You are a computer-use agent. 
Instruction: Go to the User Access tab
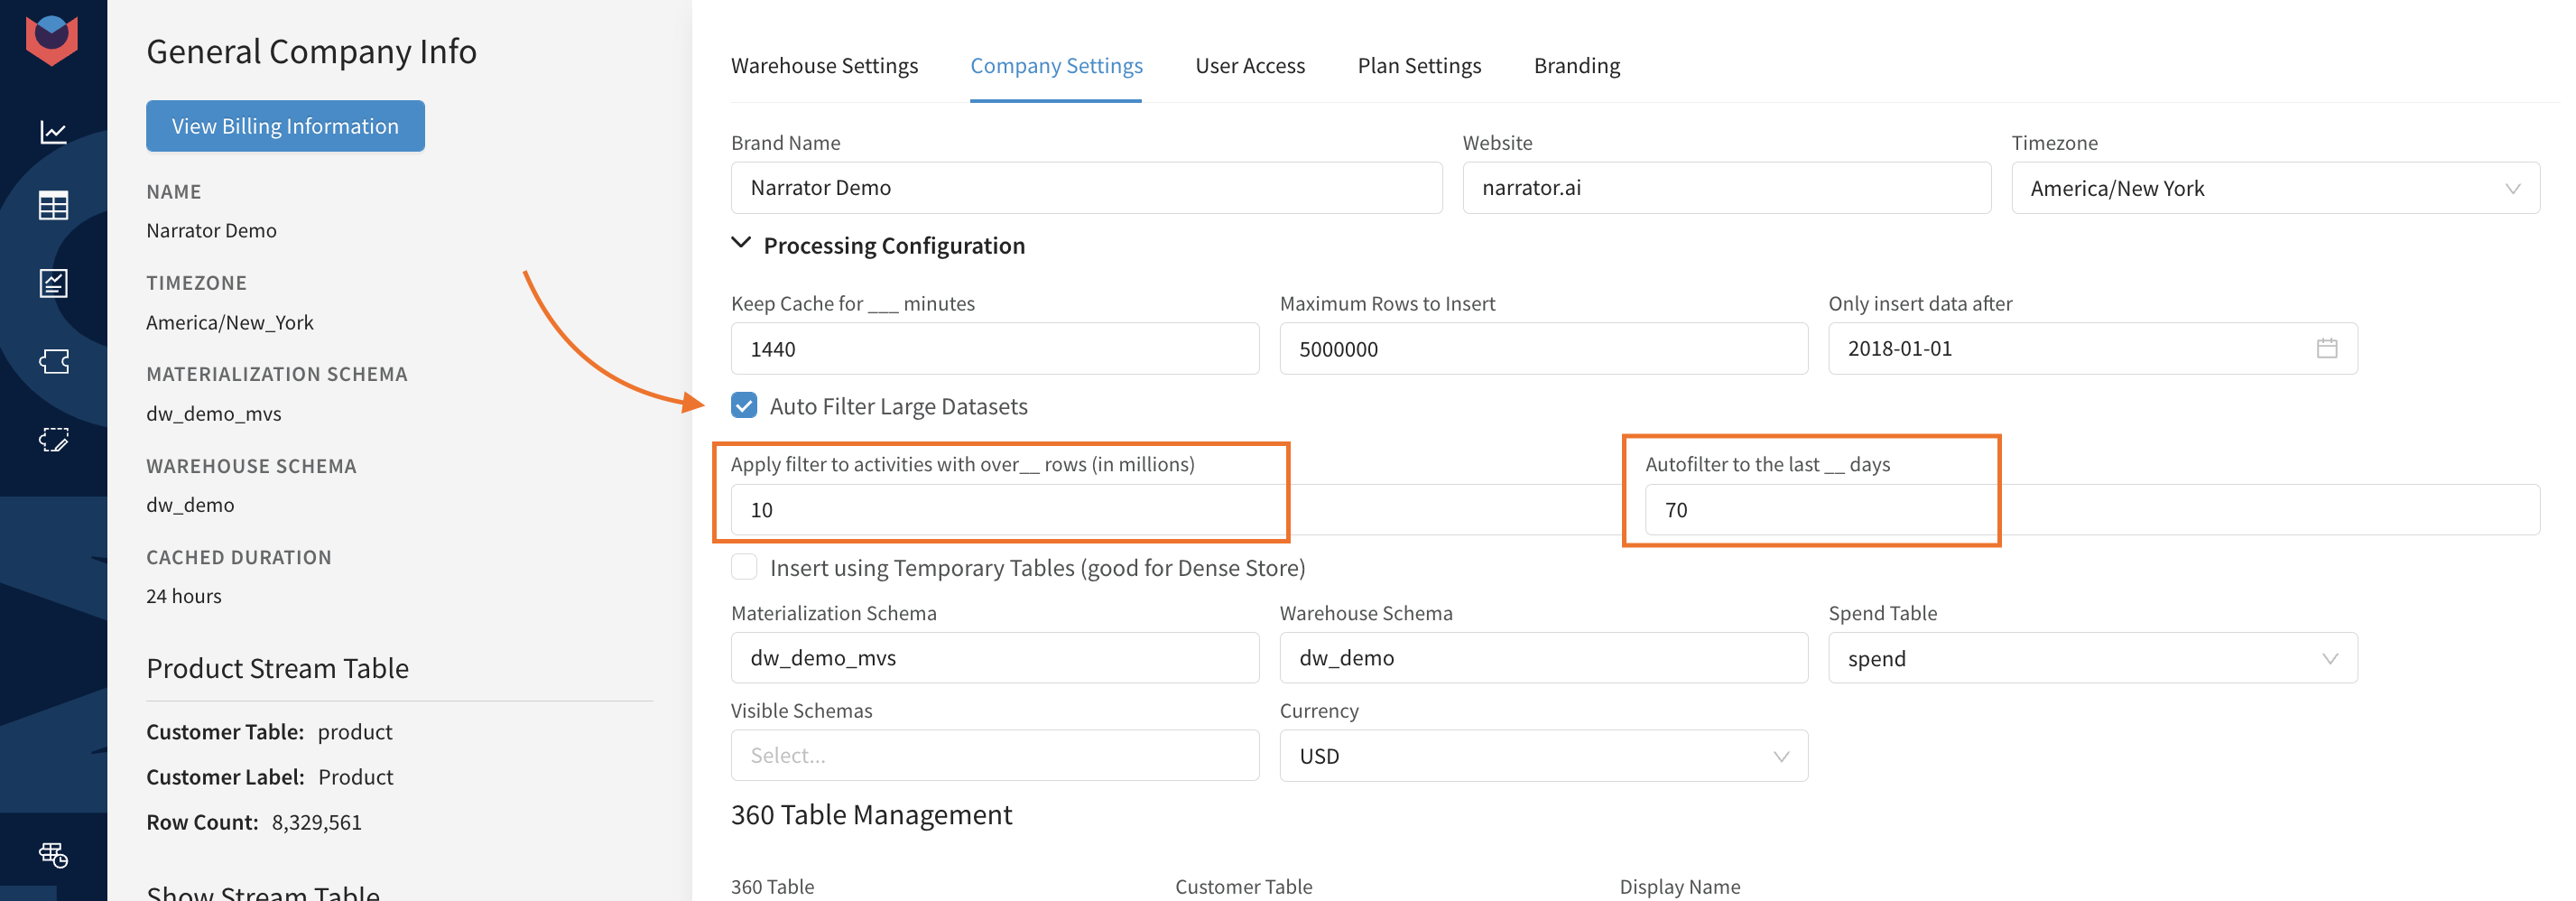point(1250,65)
